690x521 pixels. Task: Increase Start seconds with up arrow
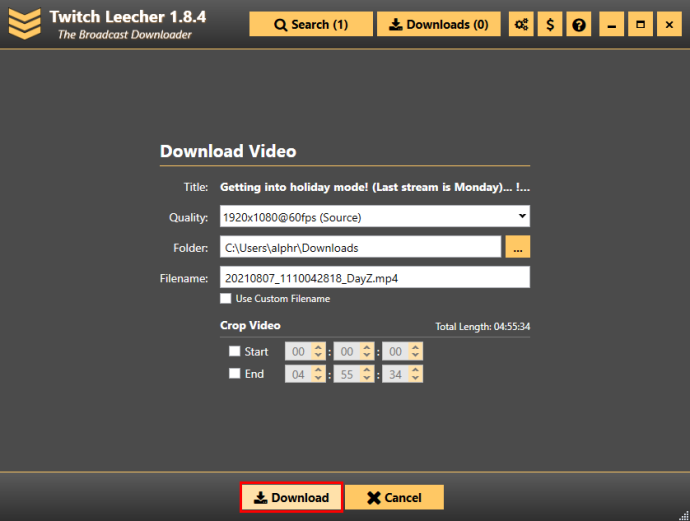[x=415, y=347]
